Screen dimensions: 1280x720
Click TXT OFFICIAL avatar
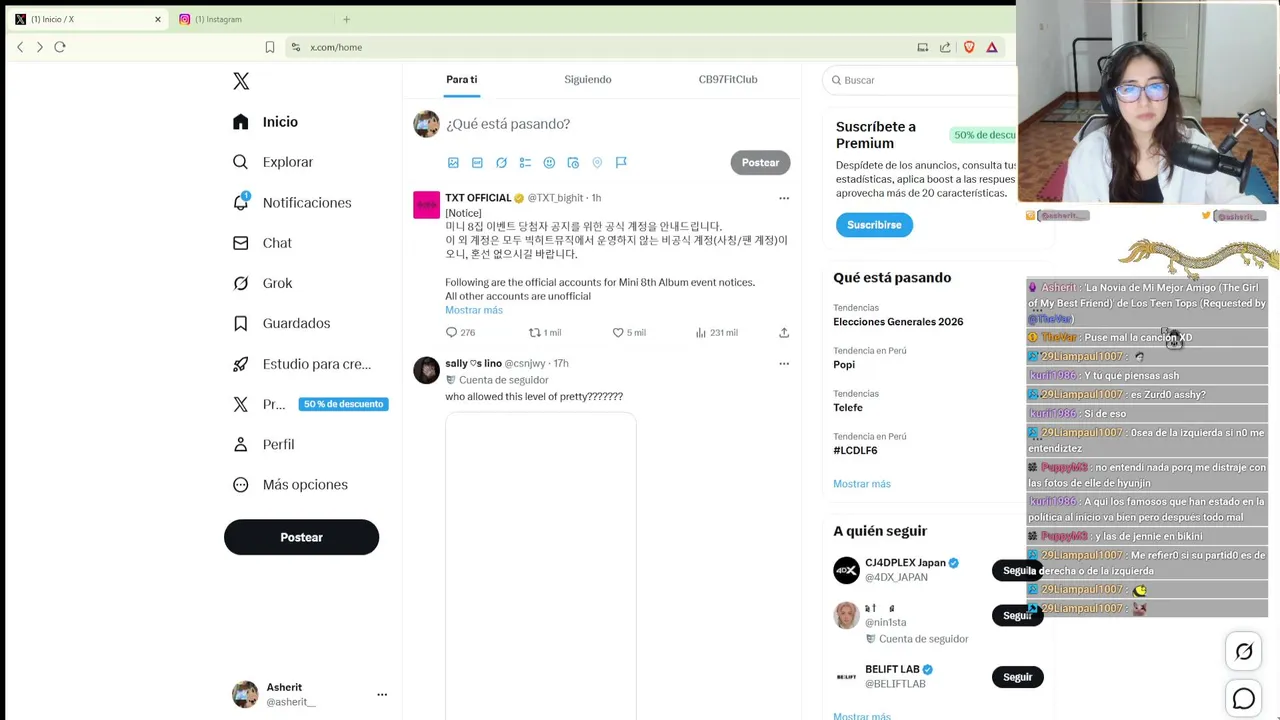click(x=427, y=205)
